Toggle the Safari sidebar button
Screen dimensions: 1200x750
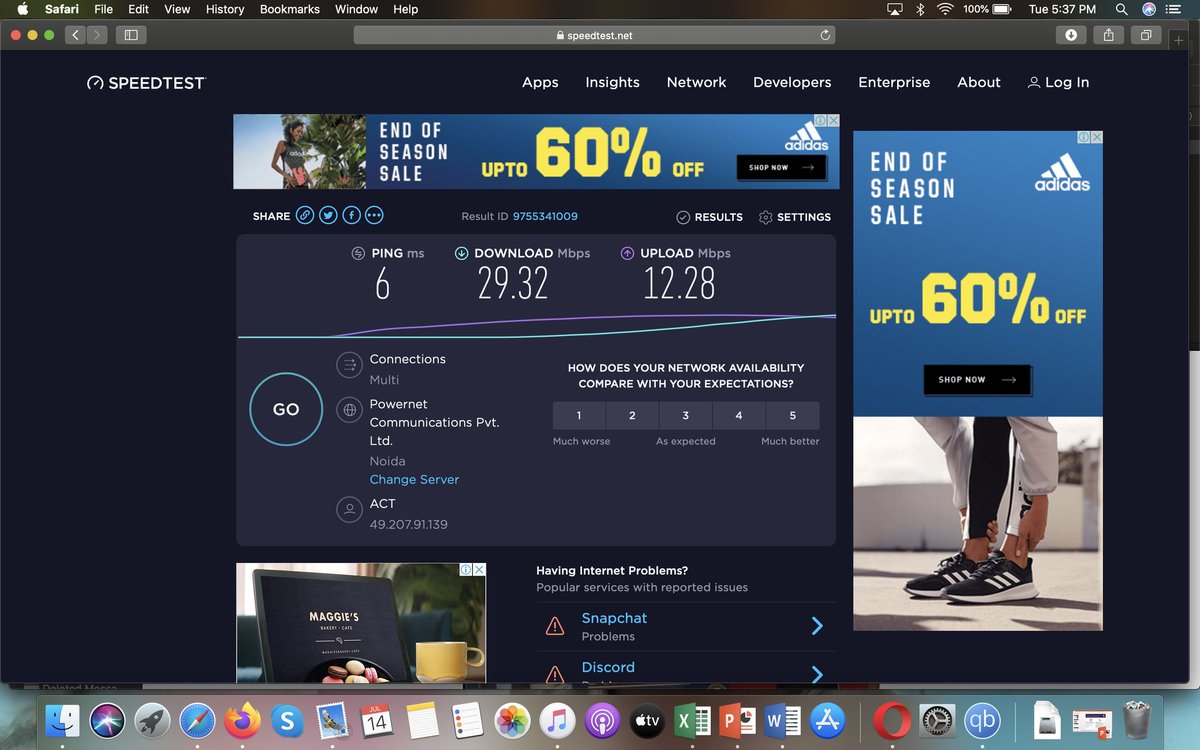131,35
